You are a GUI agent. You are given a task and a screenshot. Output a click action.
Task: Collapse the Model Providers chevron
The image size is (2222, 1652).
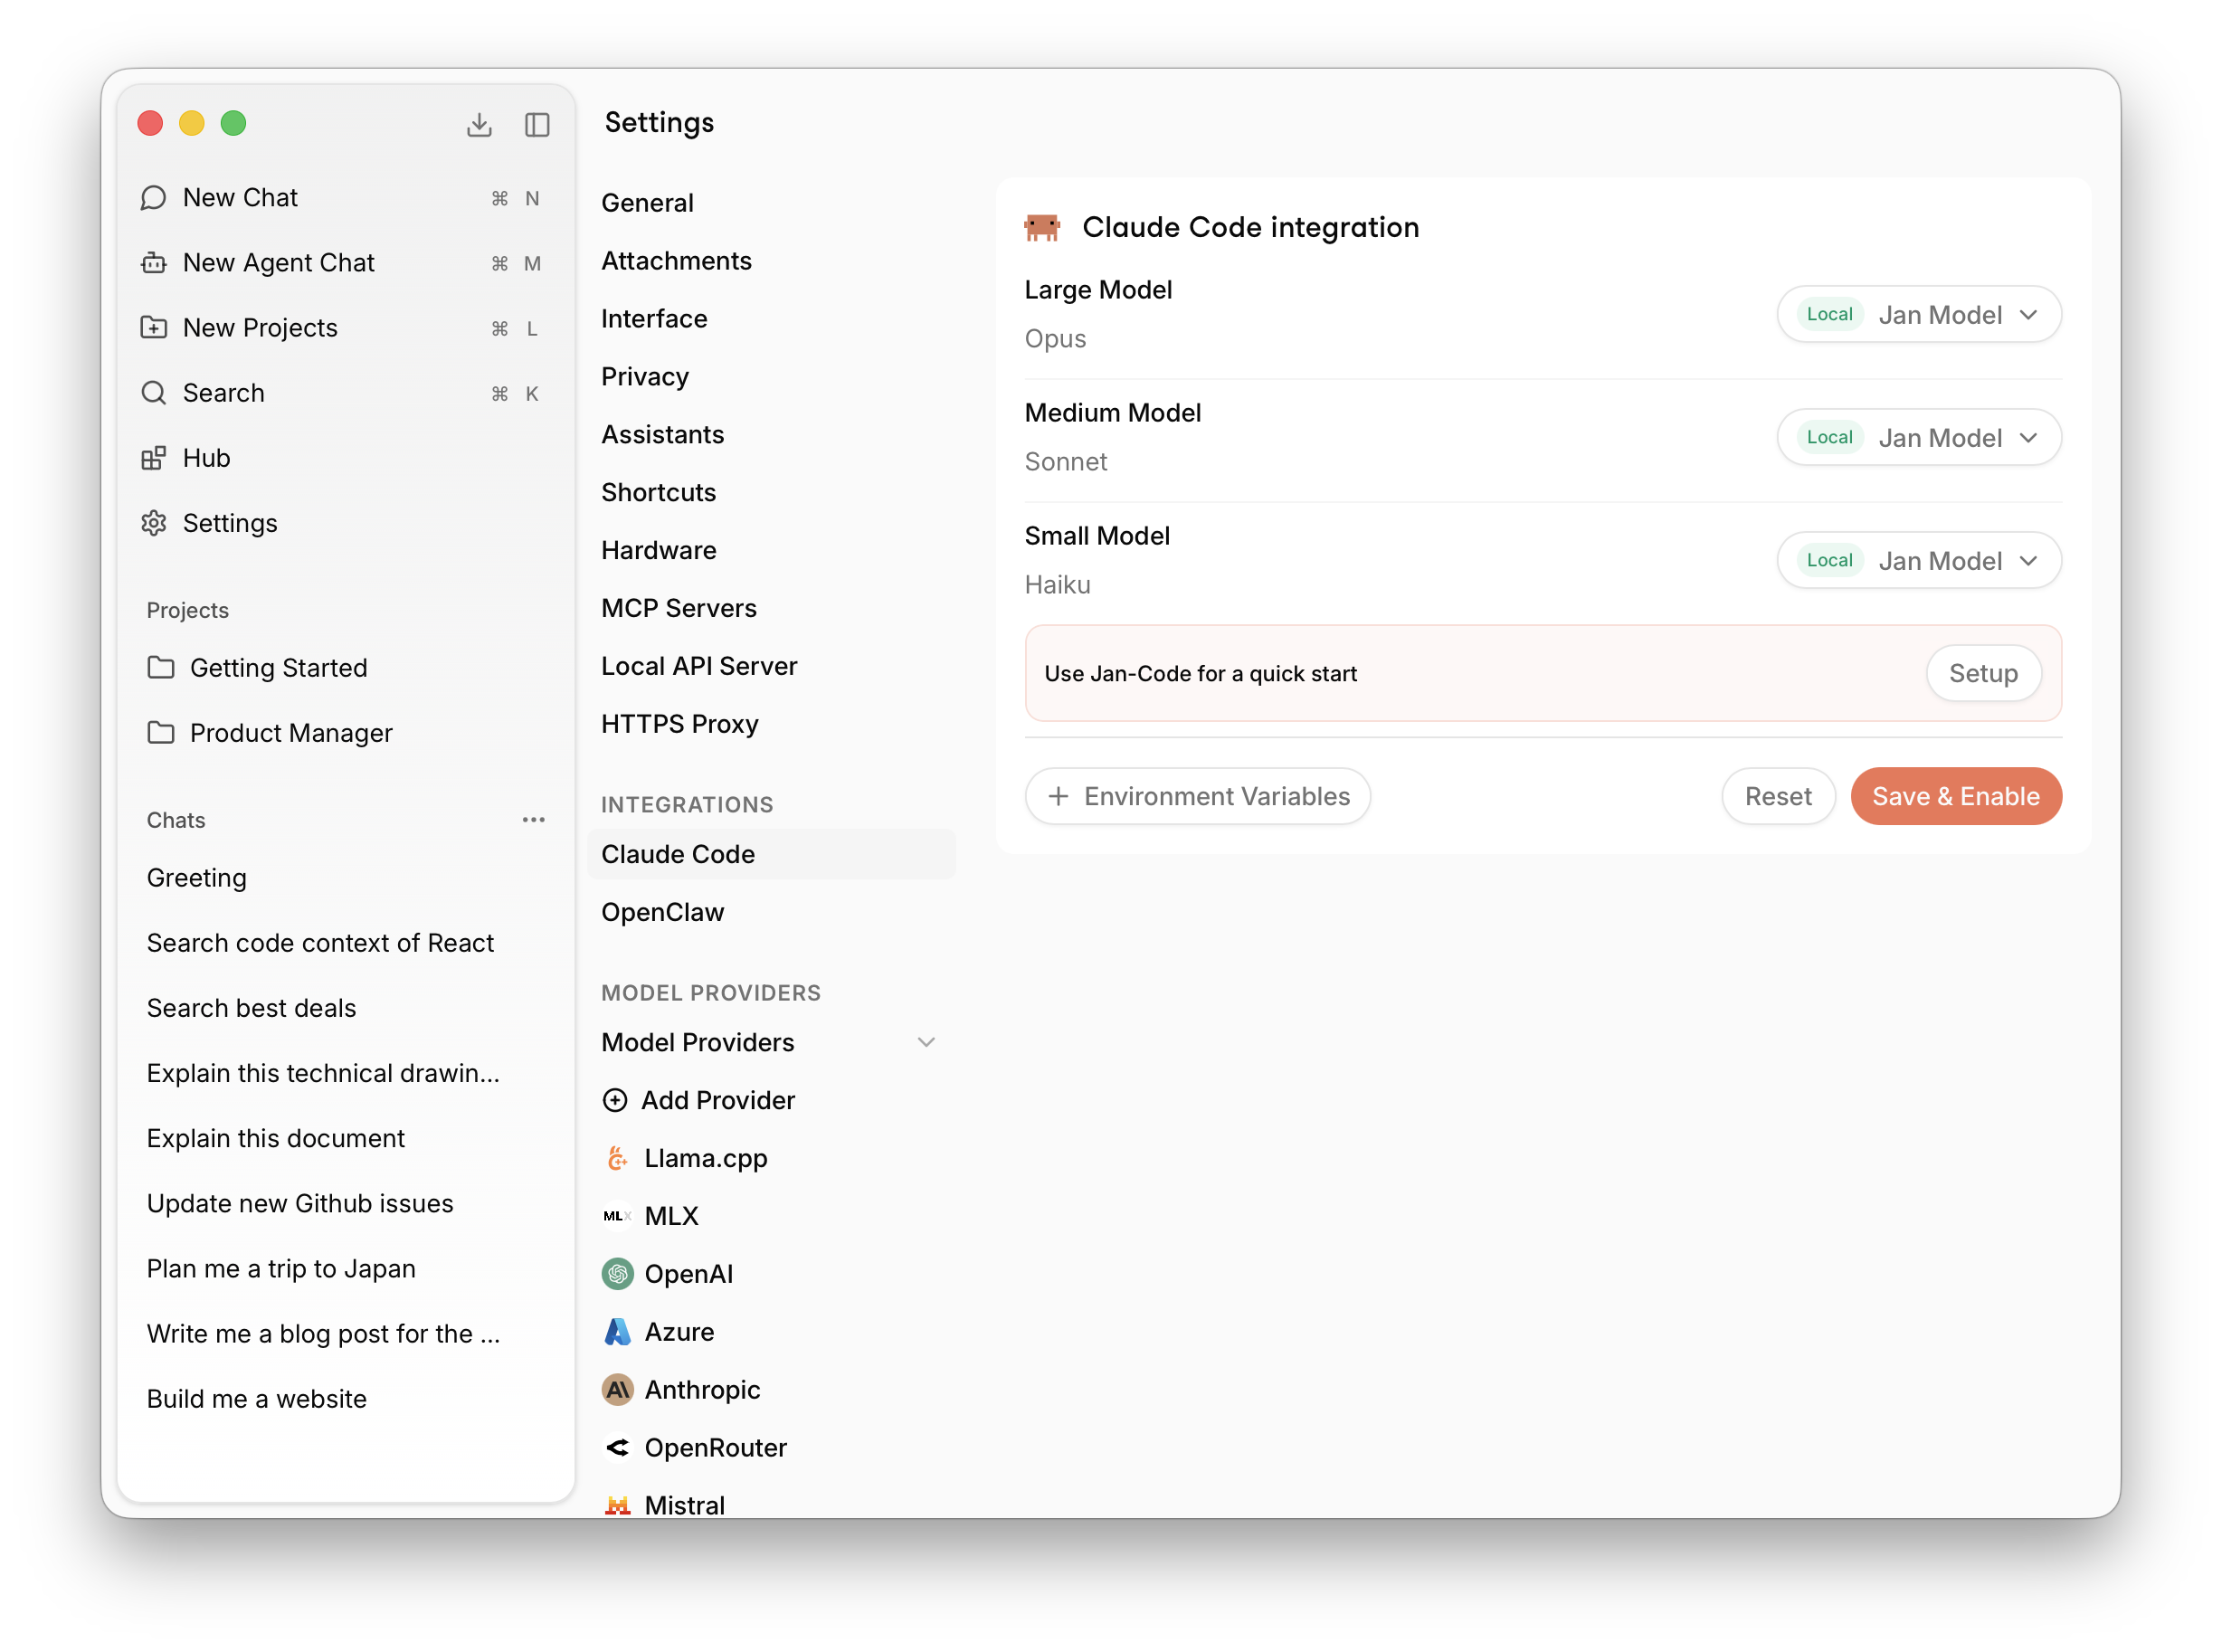click(926, 1042)
